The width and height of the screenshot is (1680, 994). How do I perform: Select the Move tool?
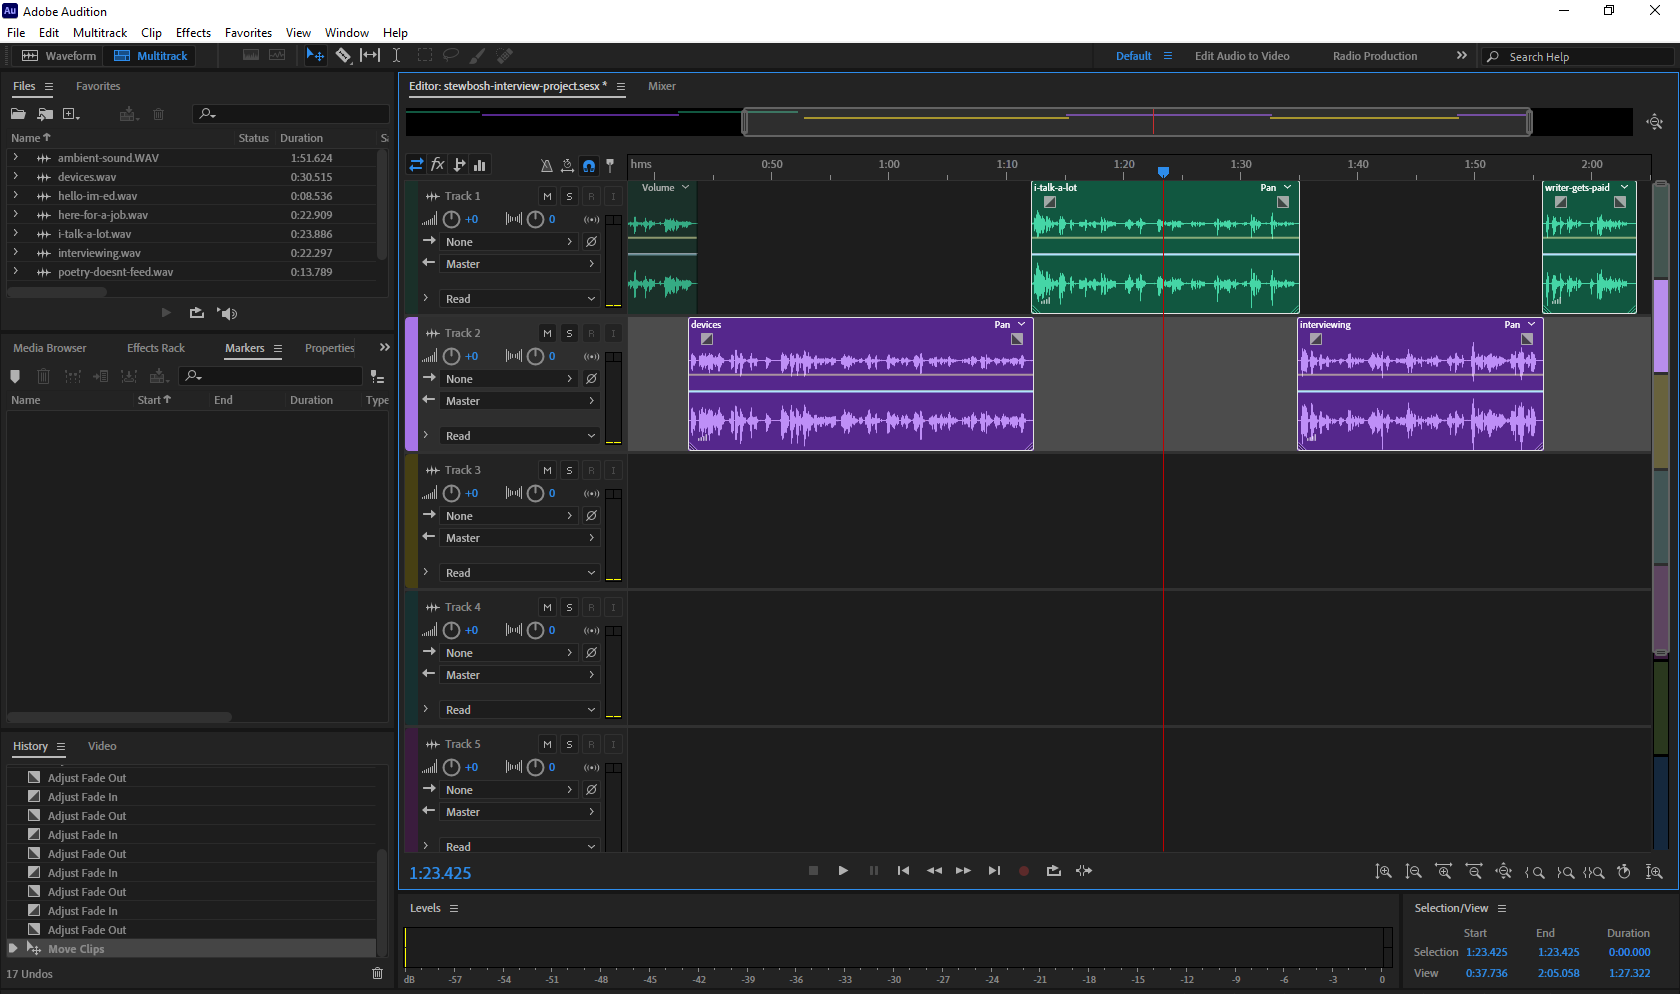click(x=315, y=55)
